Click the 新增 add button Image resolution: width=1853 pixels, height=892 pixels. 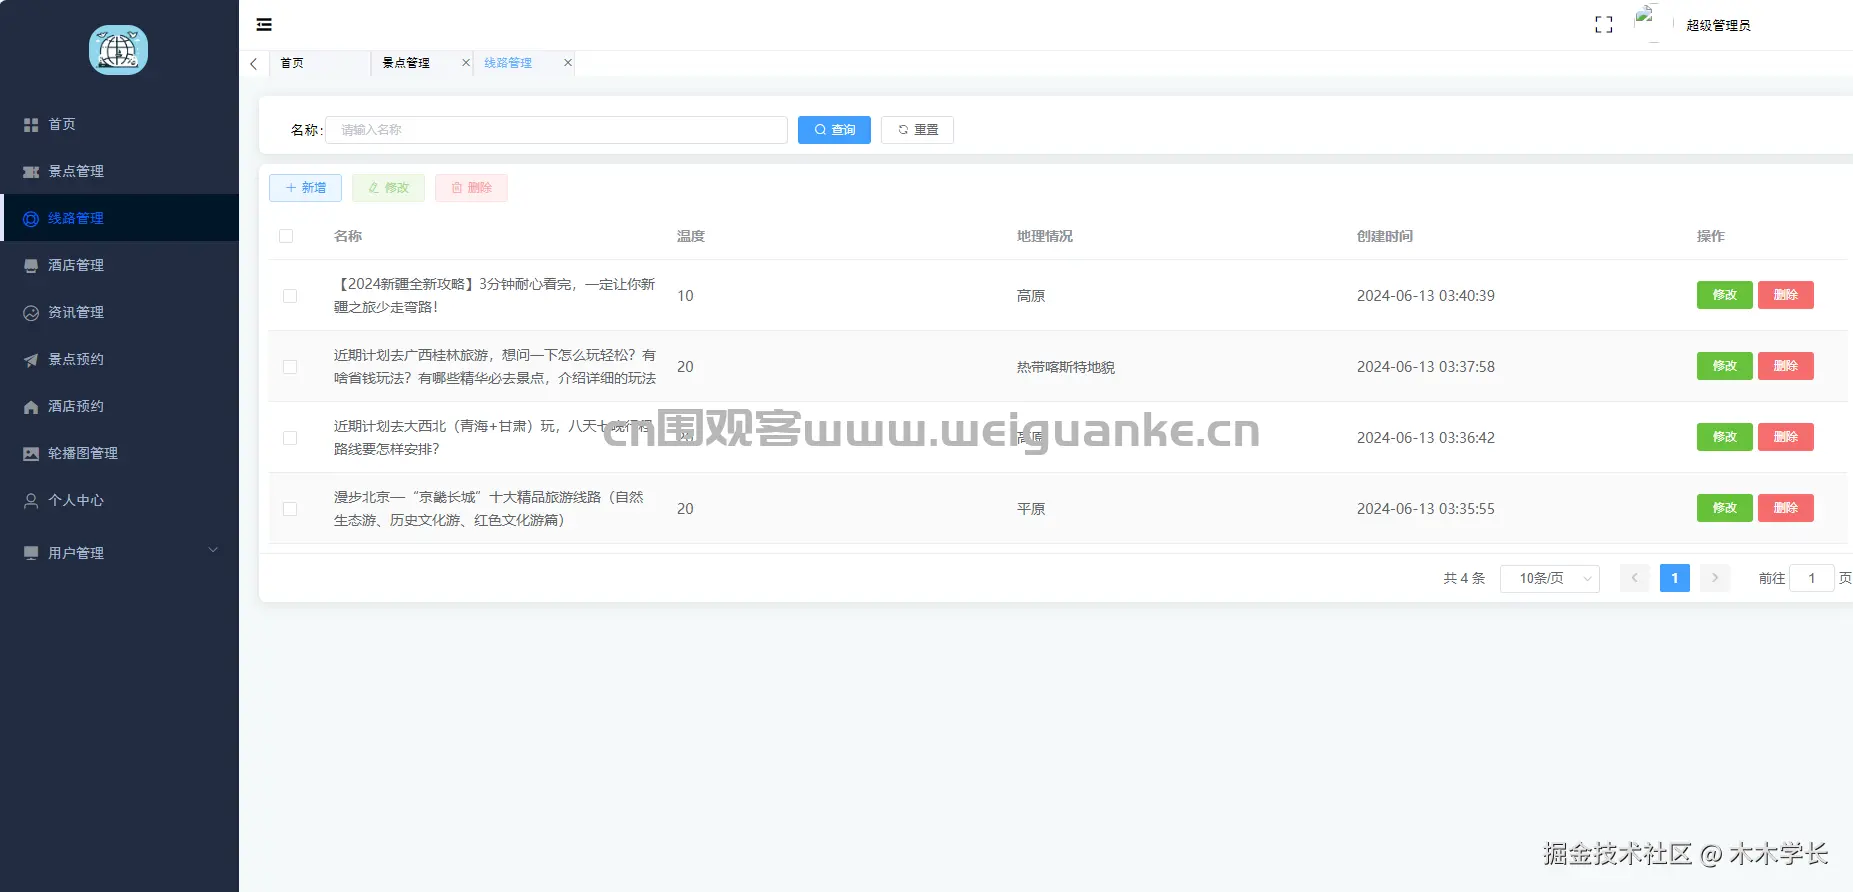pos(305,188)
